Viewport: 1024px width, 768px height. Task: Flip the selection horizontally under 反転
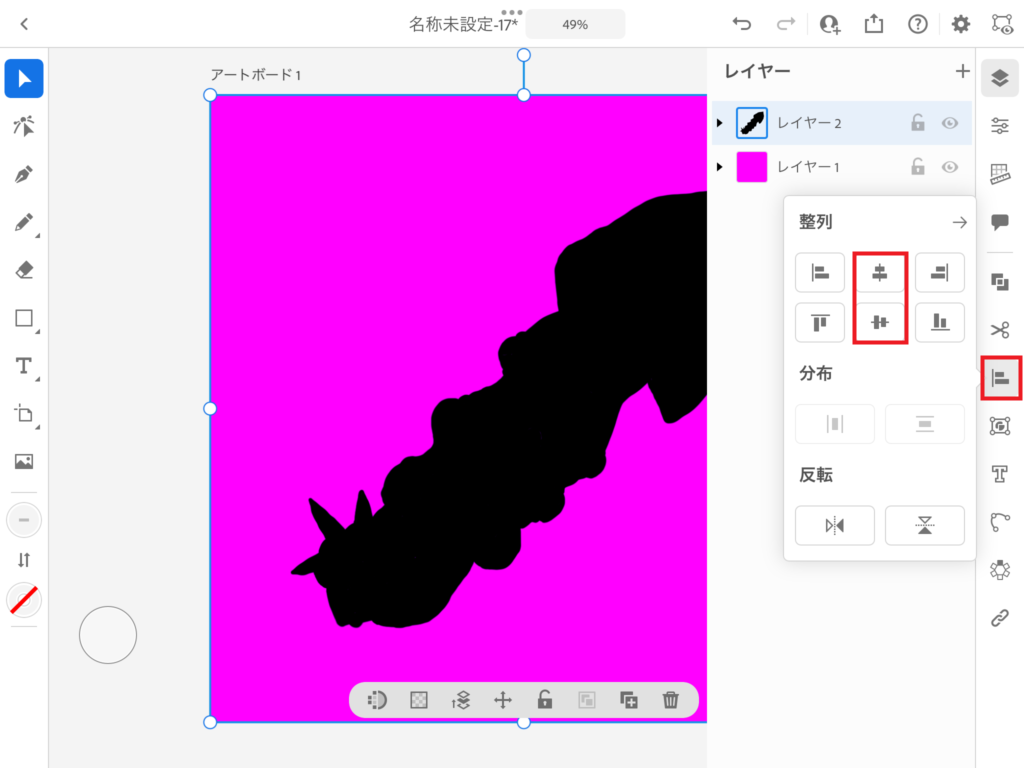tap(835, 525)
